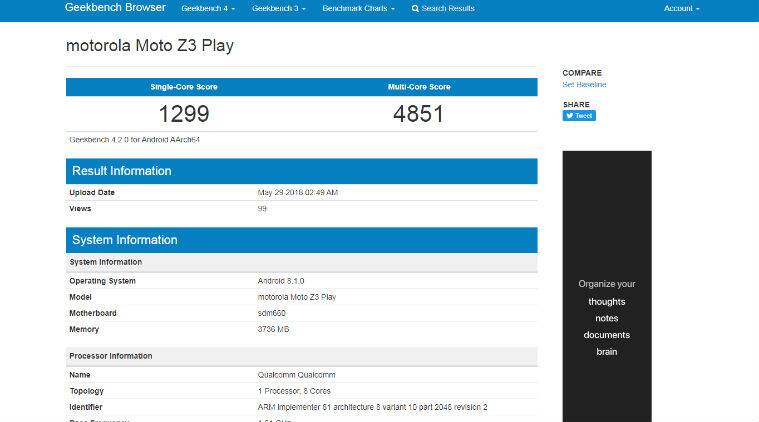Image resolution: width=759 pixels, height=422 pixels.
Task: Open the Benchmark Charts dropdown
Action: [x=359, y=8]
